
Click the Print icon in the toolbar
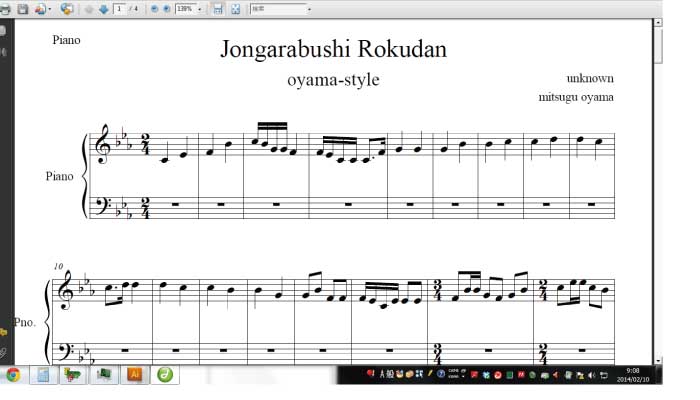5,9
